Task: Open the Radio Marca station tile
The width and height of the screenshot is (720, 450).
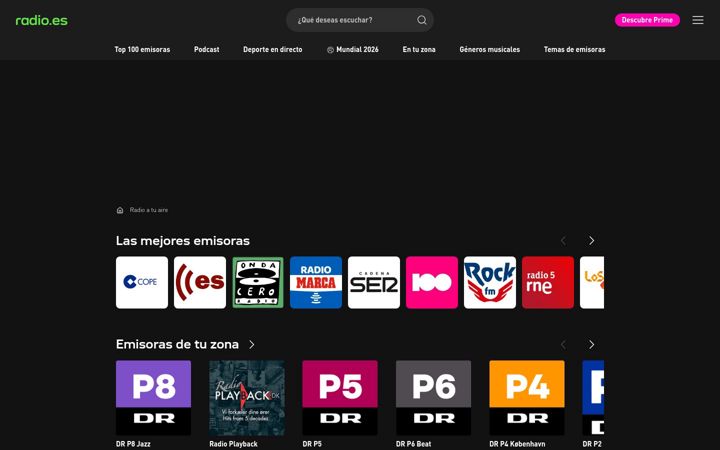Action: (x=316, y=282)
